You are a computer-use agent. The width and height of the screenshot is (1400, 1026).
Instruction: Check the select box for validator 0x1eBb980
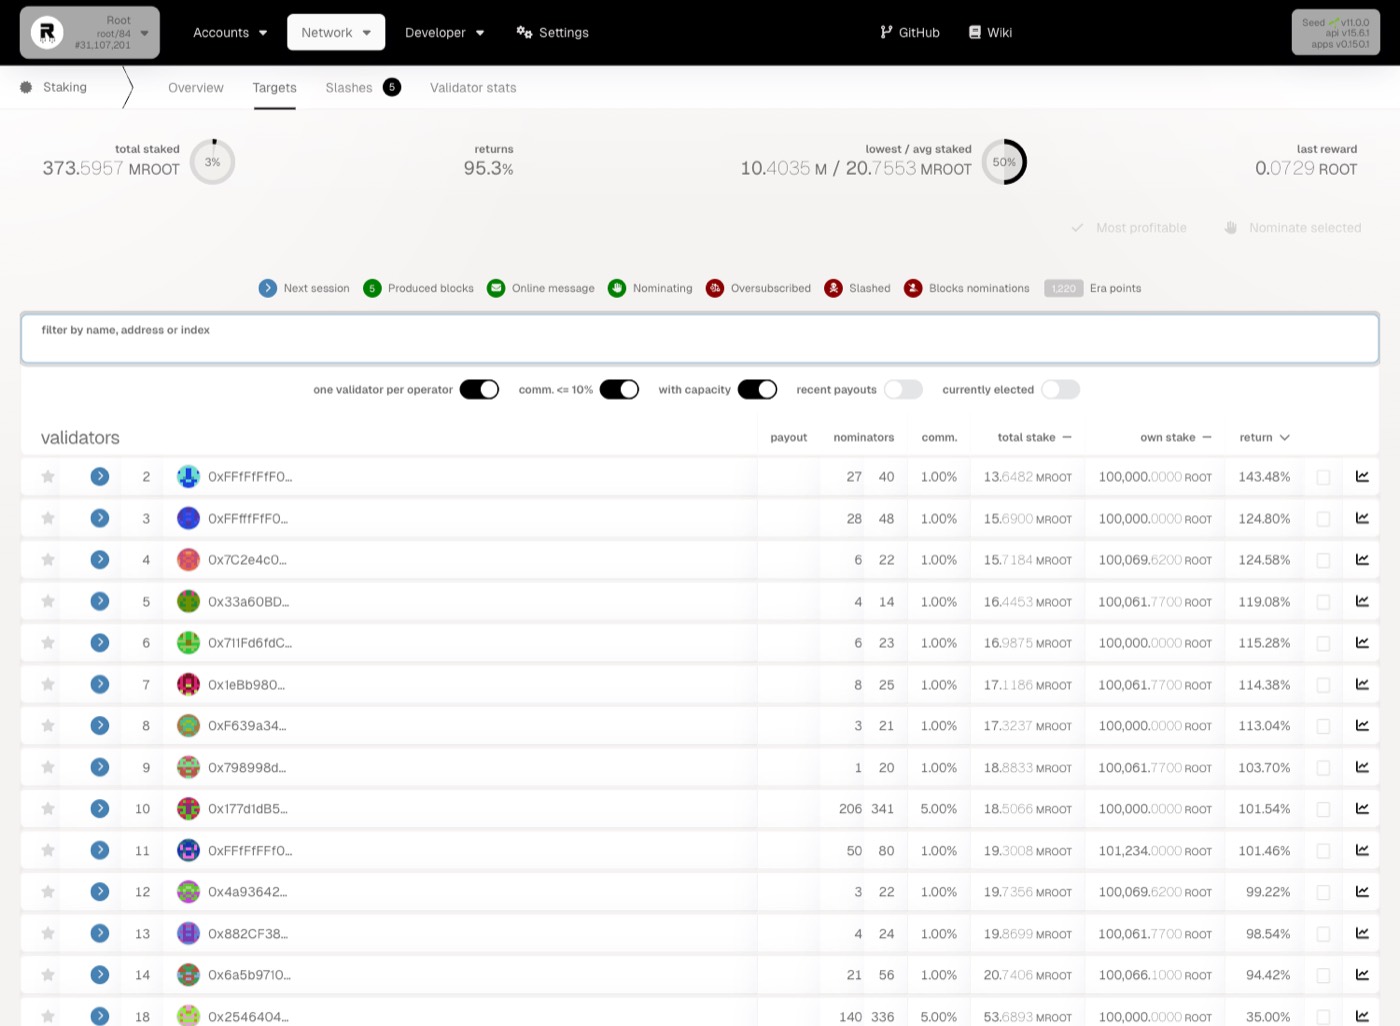click(x=1323, y=686)
